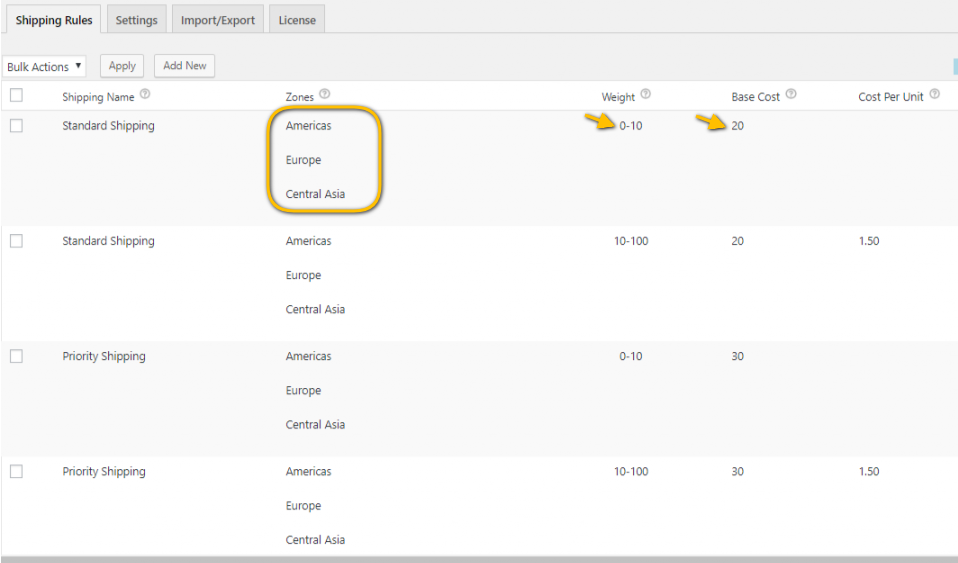Image resolution: width=958 pixels, height=563 pixels.
Task: Click help icon next to Weight header
Action: (x=645, y=94)
